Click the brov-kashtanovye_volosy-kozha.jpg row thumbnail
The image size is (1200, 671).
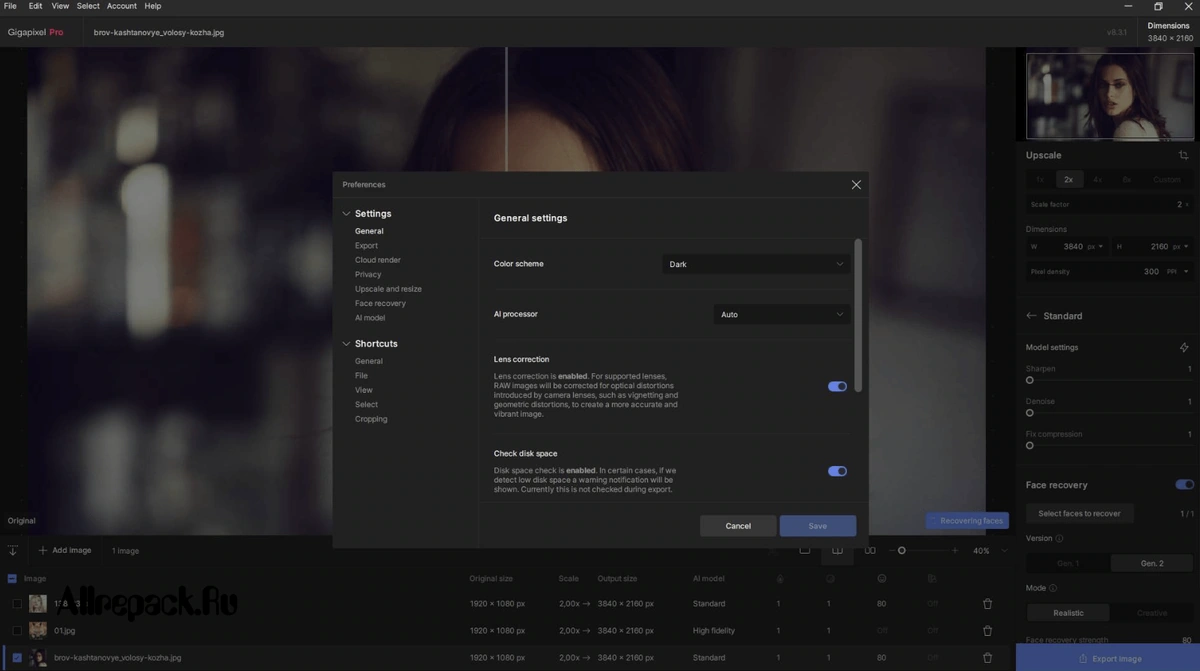38,658
